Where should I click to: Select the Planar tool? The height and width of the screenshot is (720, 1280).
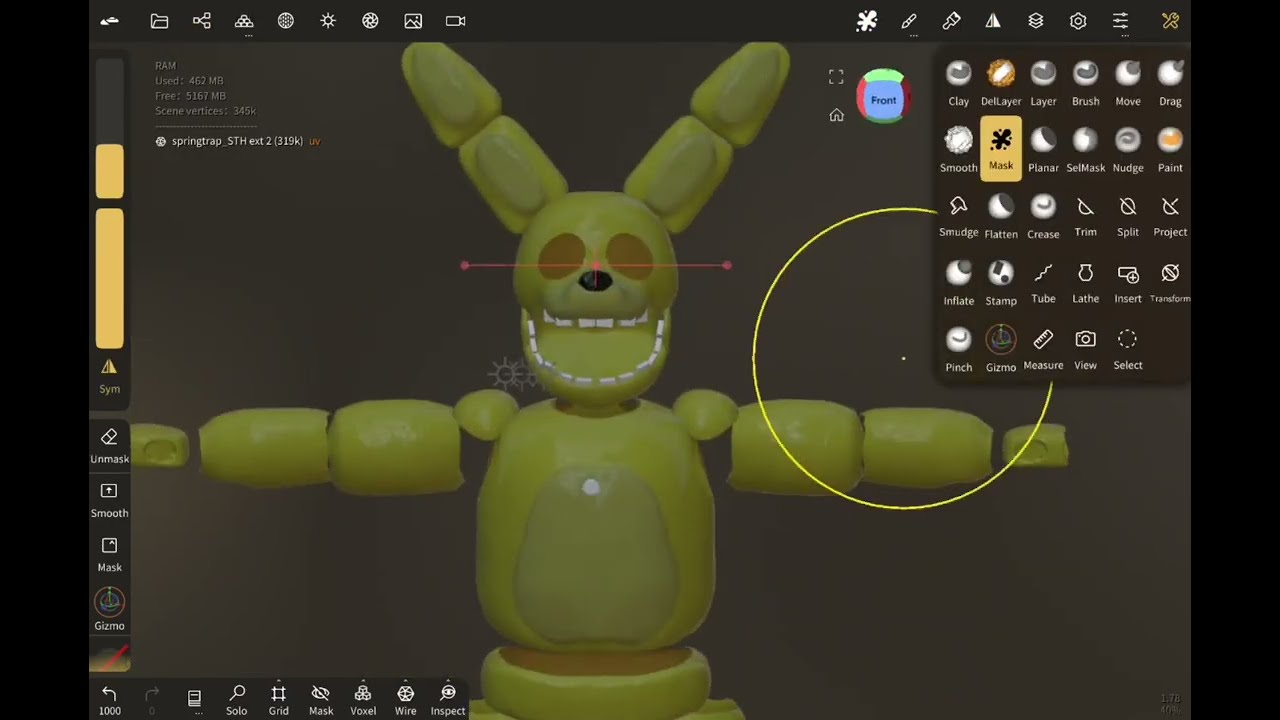click(x=1043, y=150)
